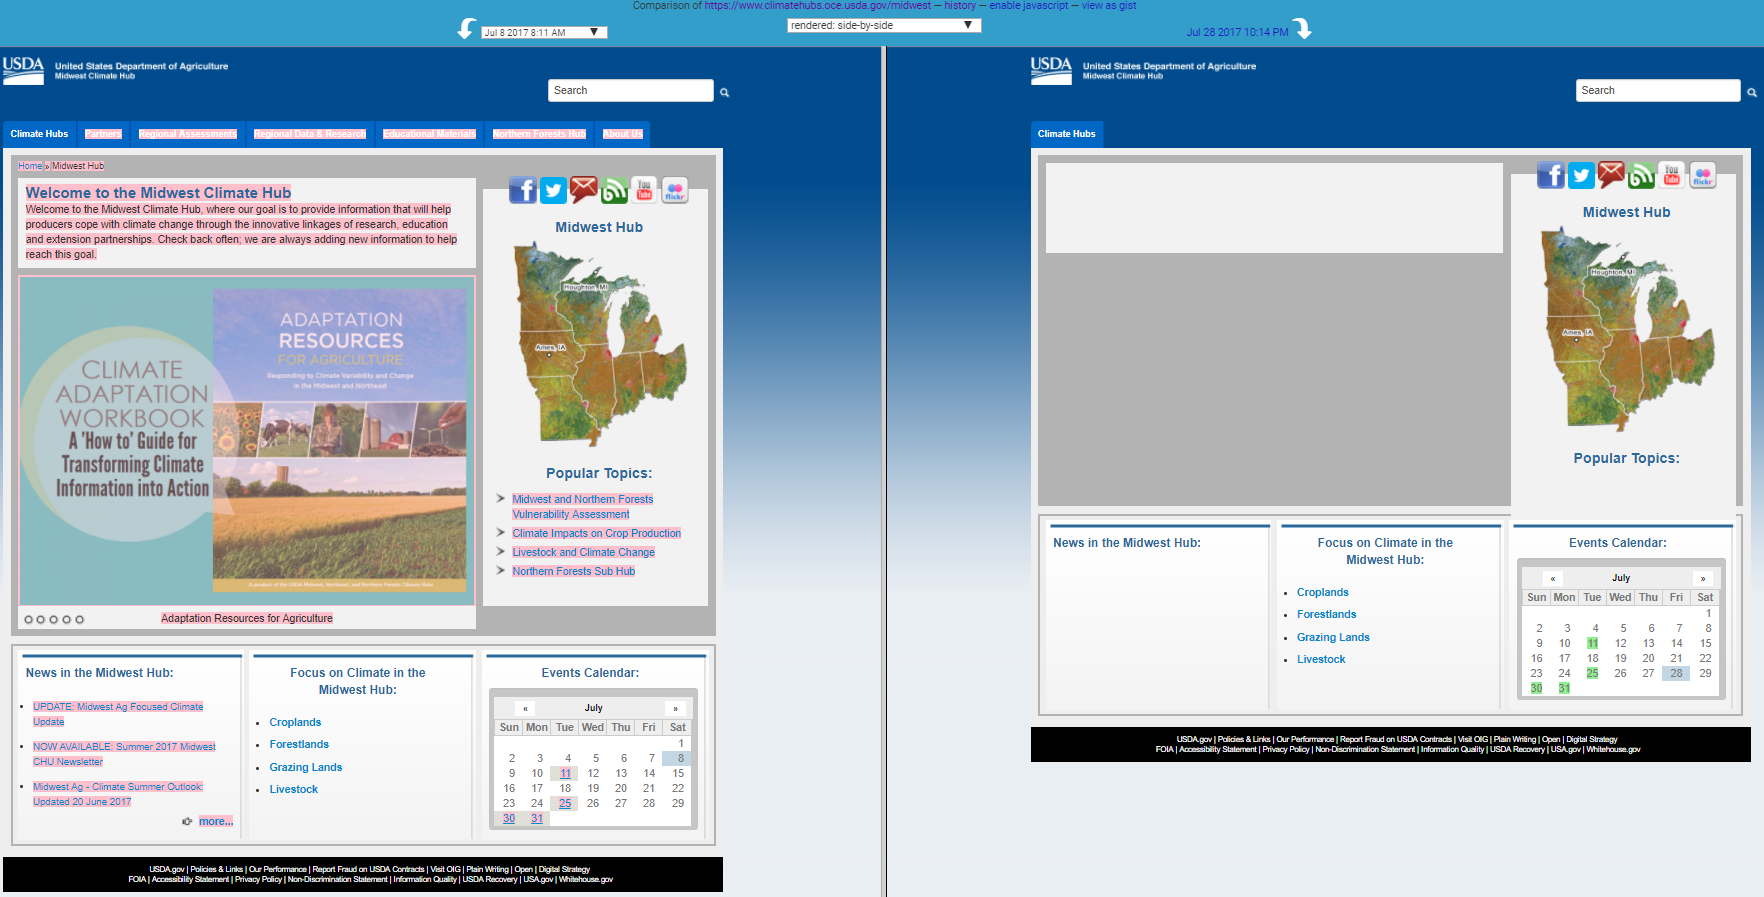Viewport: 1764px width, 897px height.
Task: Switch to the Northern Forests Hub tab
Action: click(539, 134)
